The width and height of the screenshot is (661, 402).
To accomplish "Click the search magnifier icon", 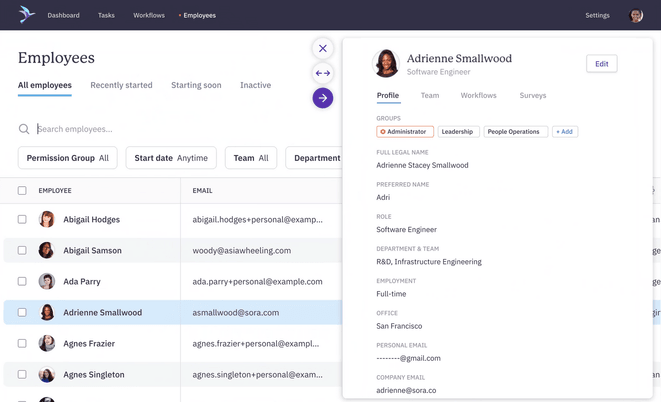I will tap(24, 129).
